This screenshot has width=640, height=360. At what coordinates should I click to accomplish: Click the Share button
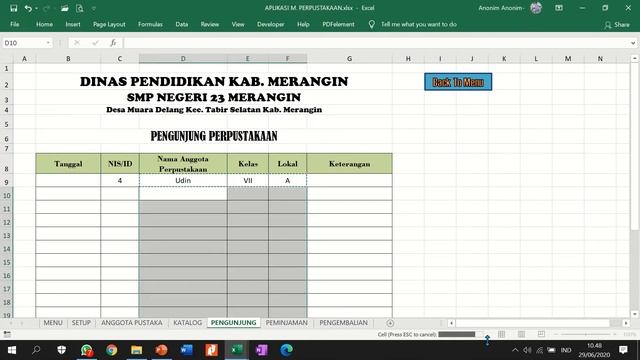617,25
